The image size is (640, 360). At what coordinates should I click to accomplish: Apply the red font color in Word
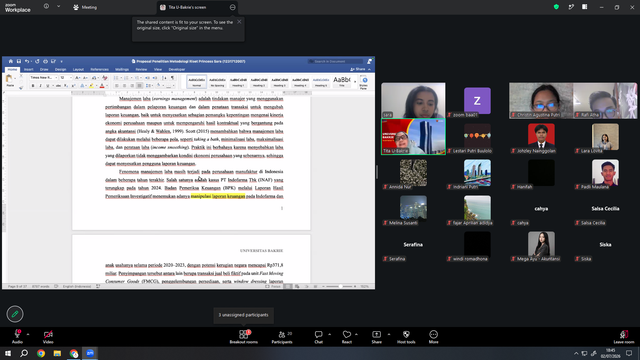[x=102, y=86]
